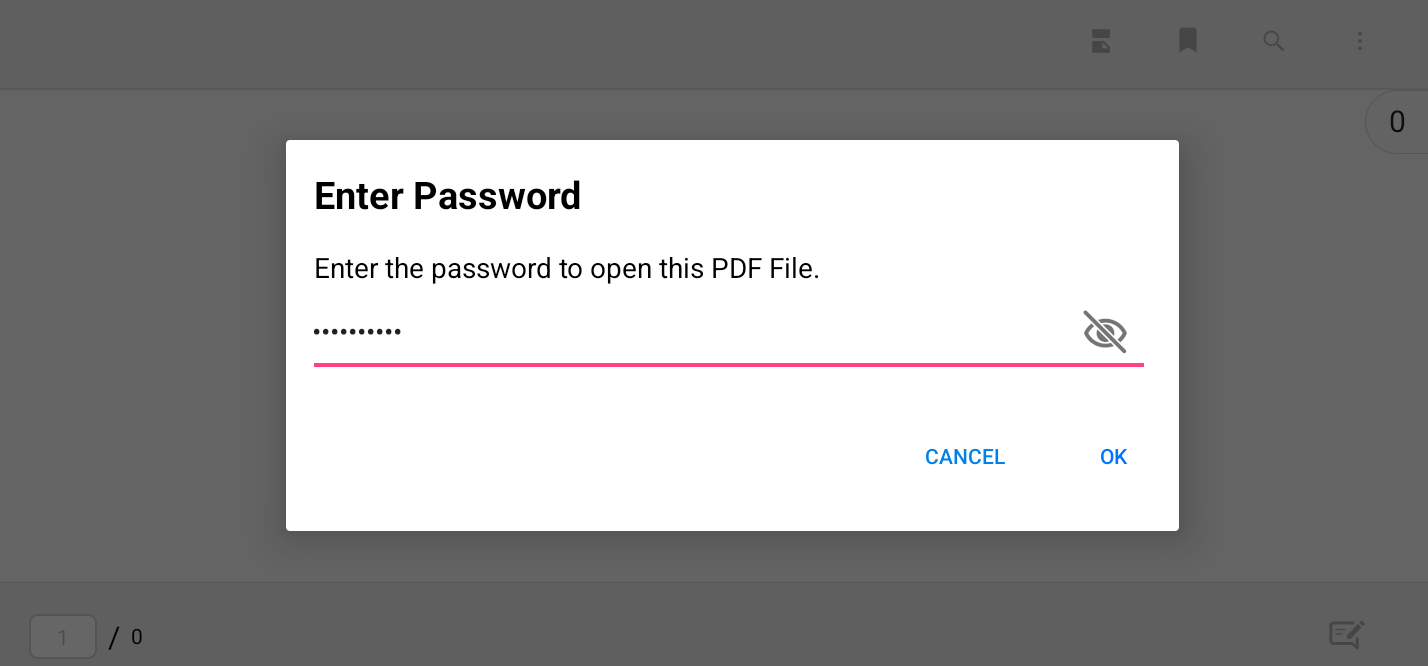Viewport: 1428px width, 666px height.
Task: Click the empty middle of bottom page bar
Action: [700, 625]
